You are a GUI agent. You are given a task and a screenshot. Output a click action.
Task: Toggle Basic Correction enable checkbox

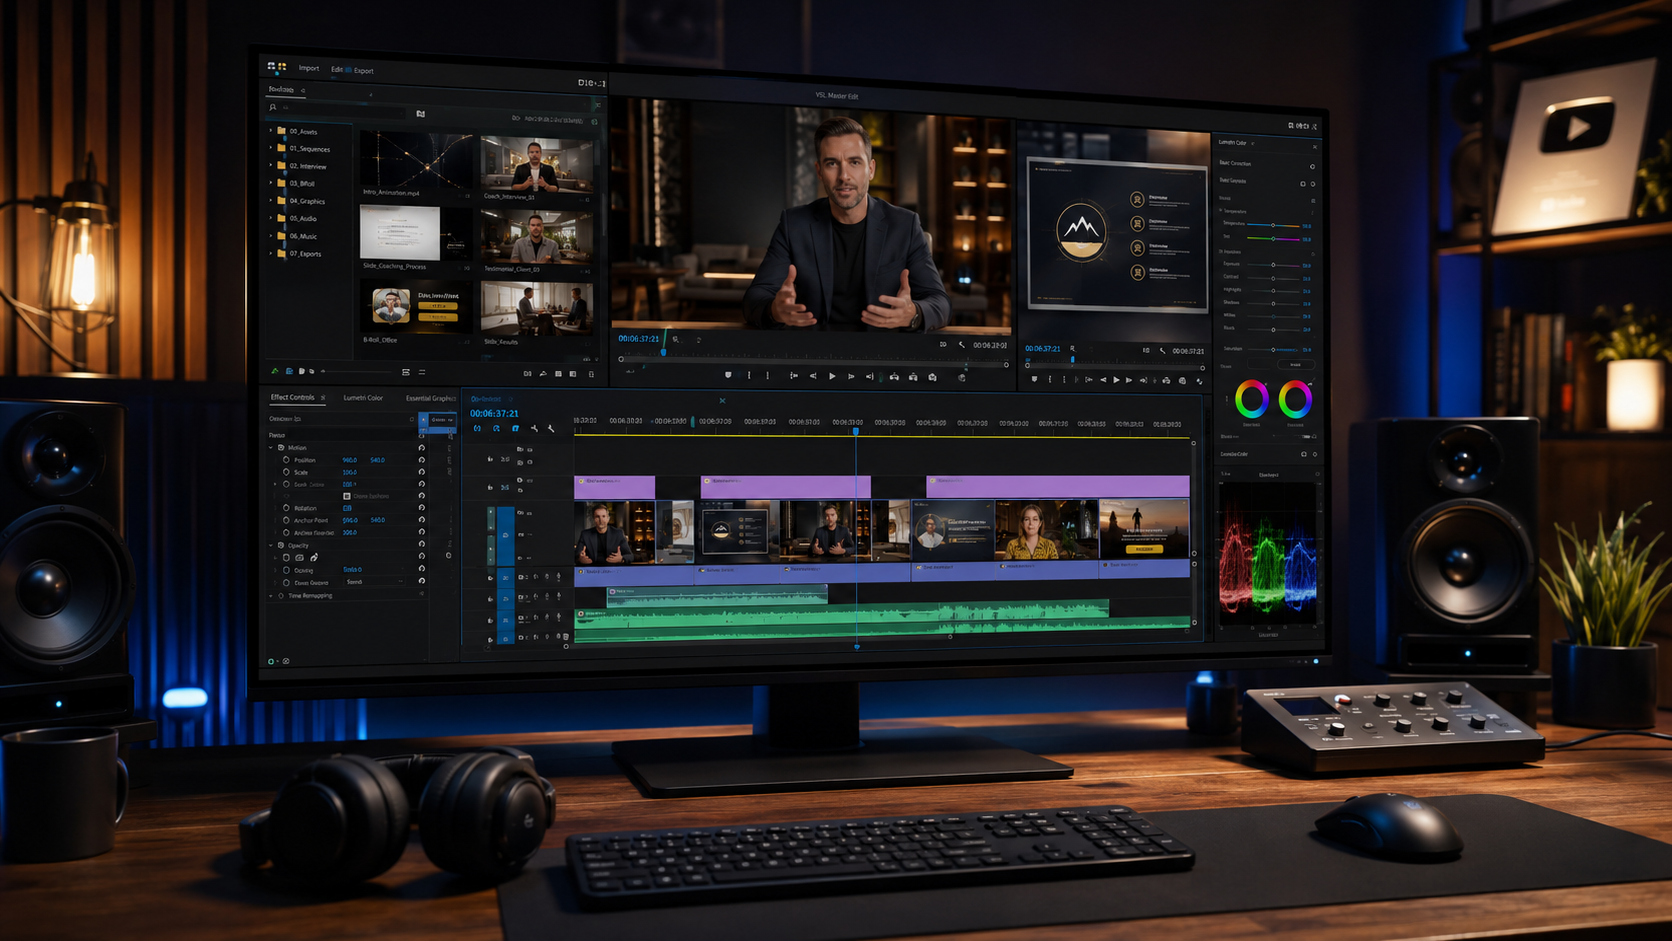1312,166
